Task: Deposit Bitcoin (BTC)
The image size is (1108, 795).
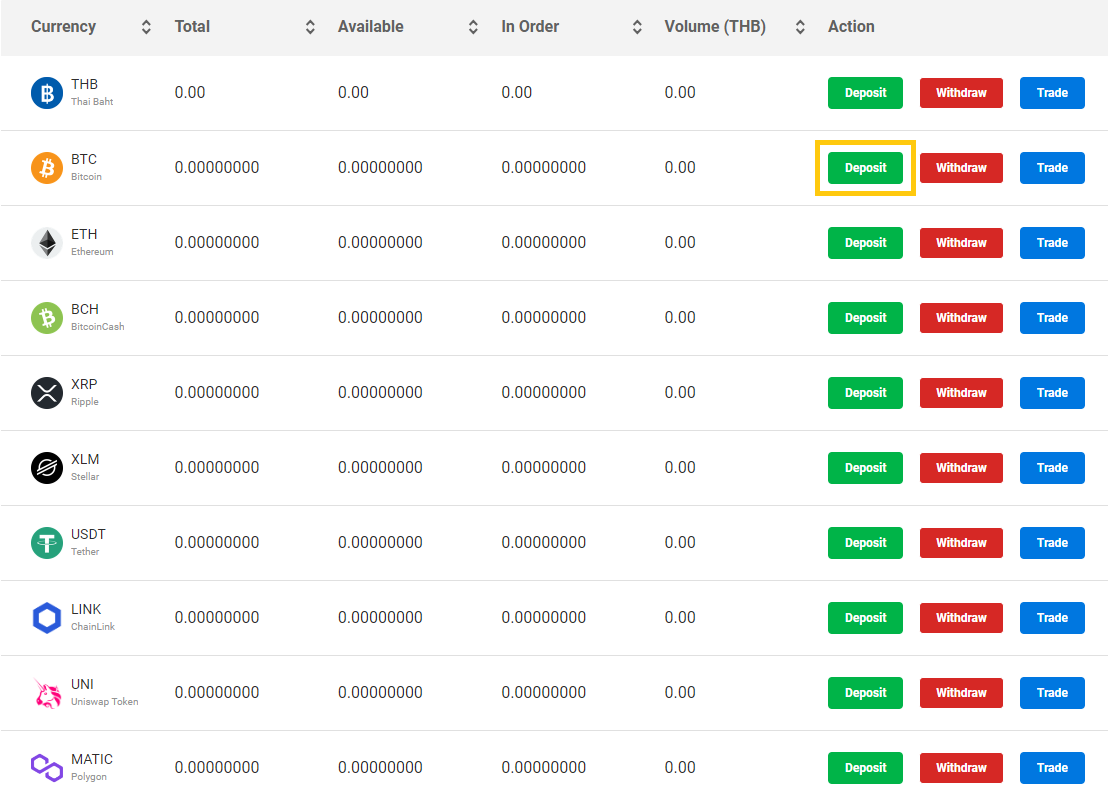Action: pyautogui.click(x=865, y=168)
